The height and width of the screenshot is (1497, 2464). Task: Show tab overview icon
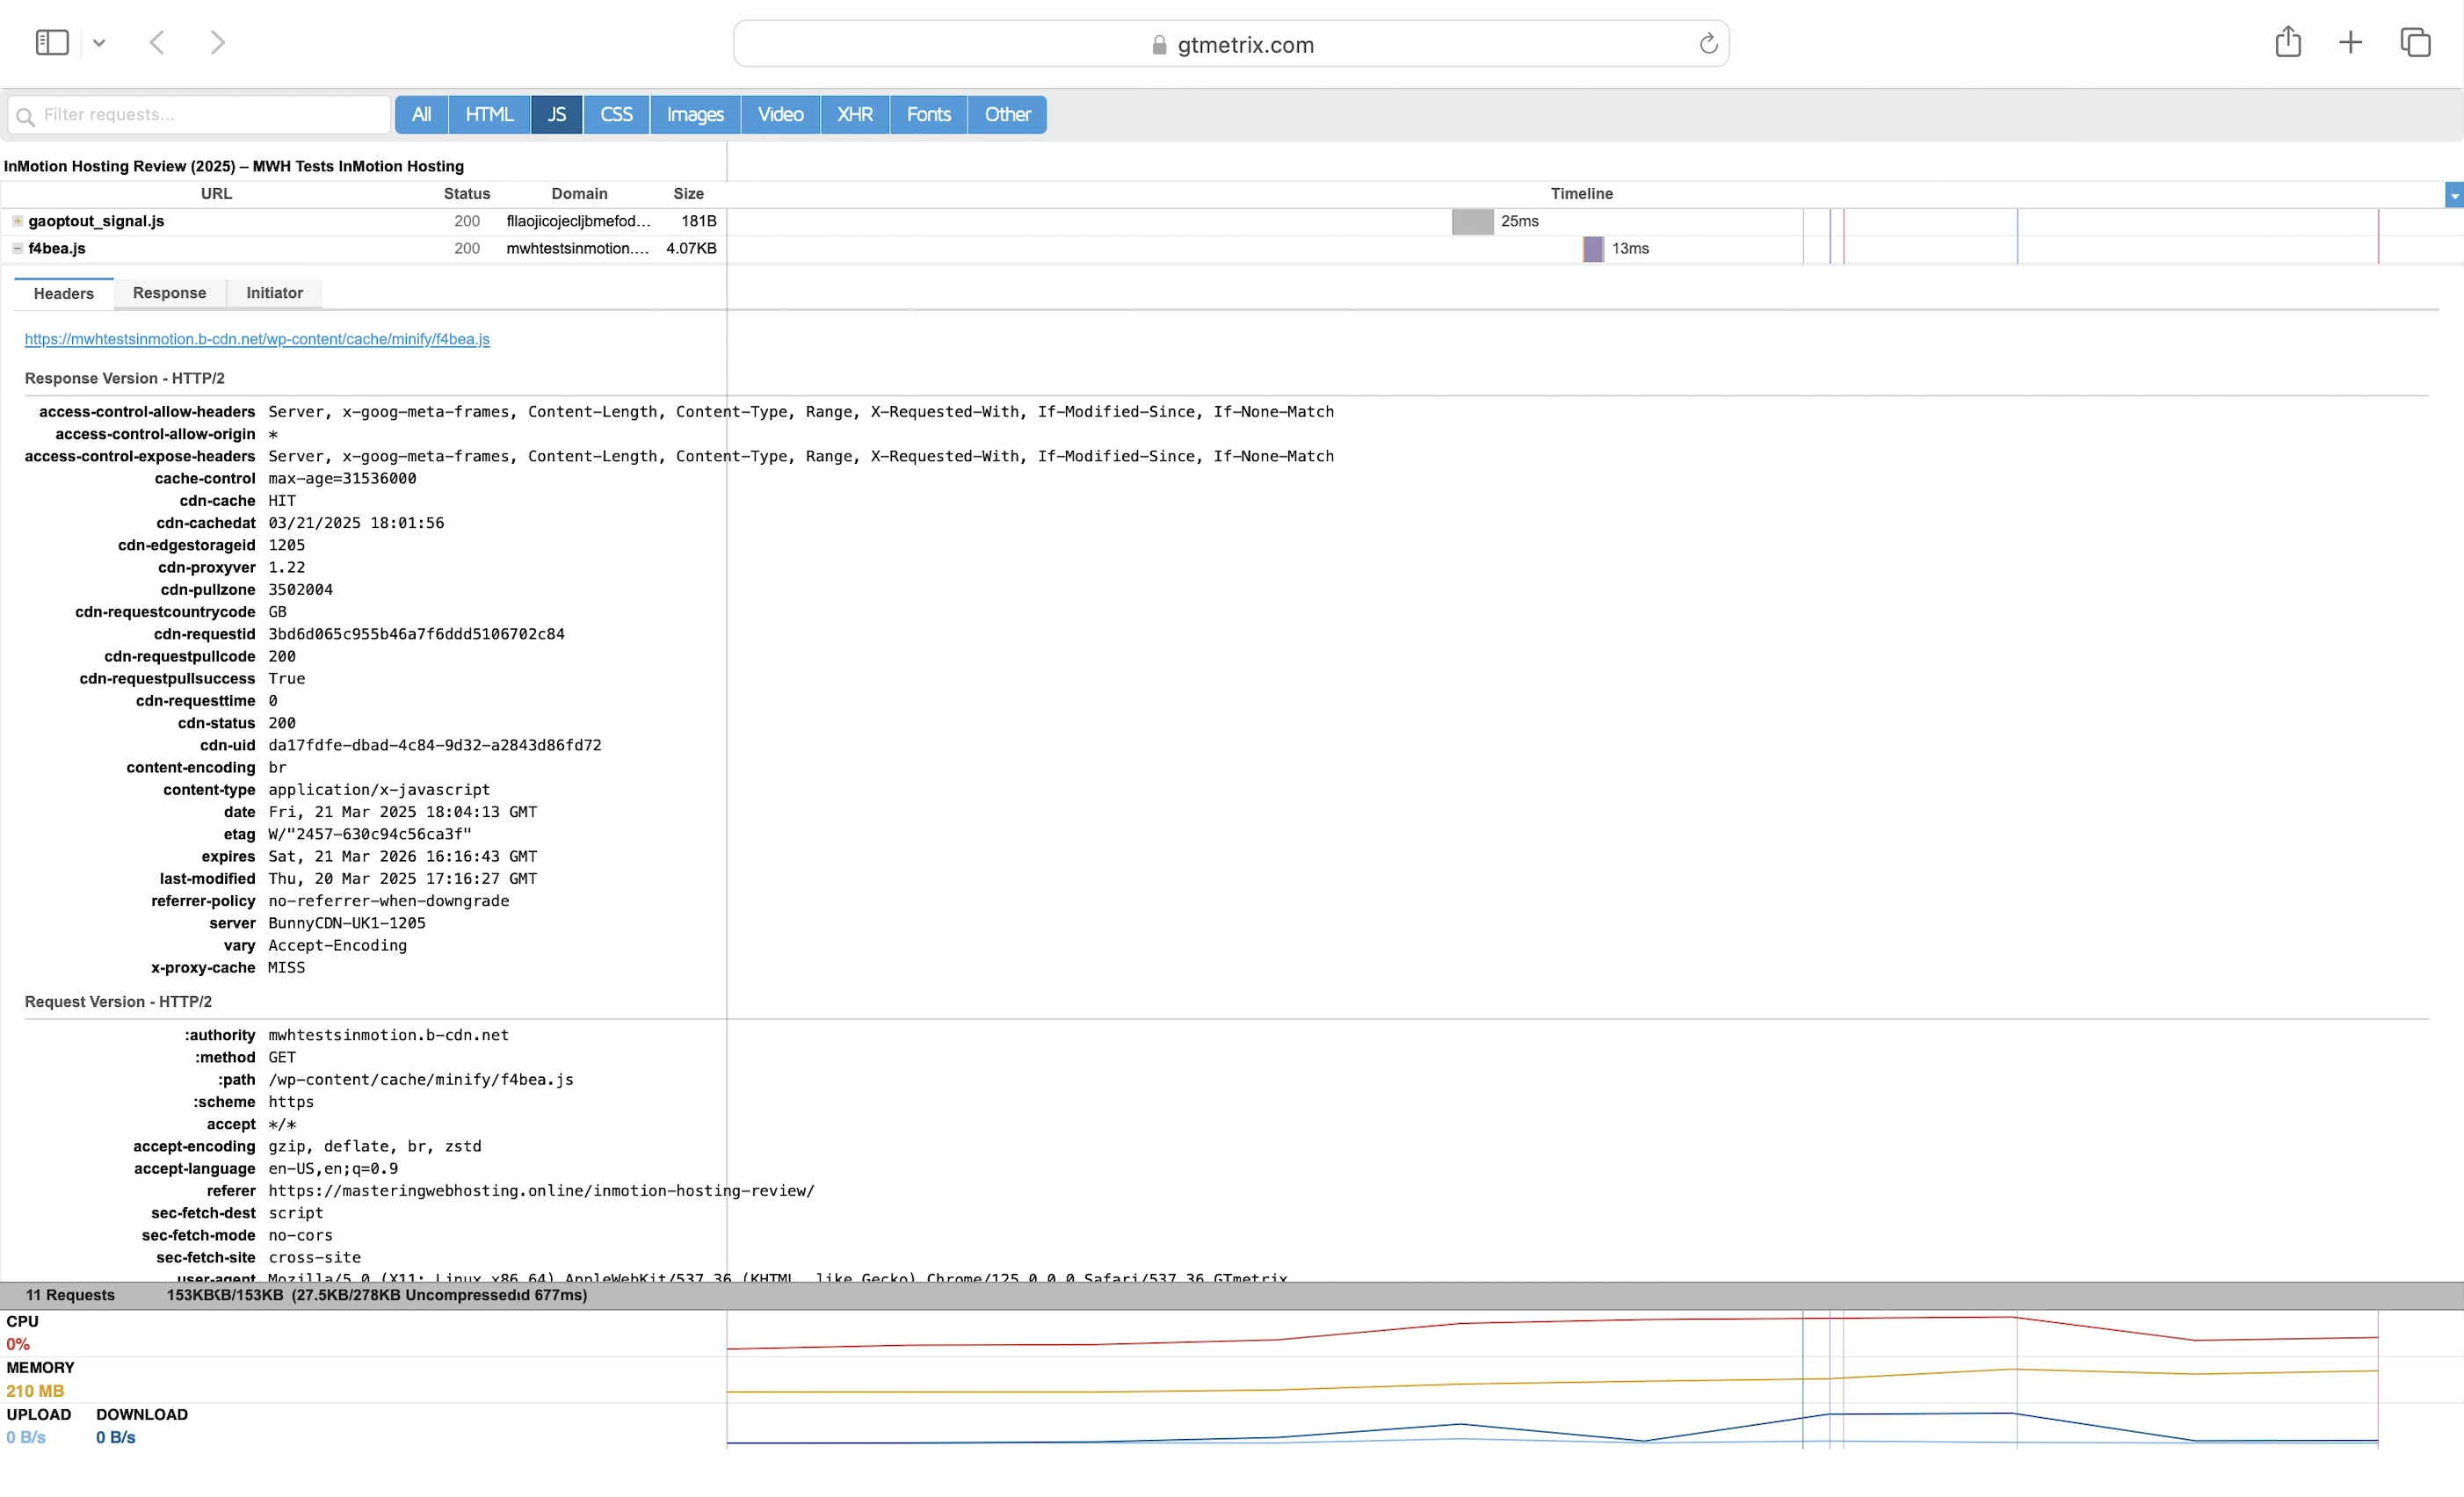(2414, 42)
